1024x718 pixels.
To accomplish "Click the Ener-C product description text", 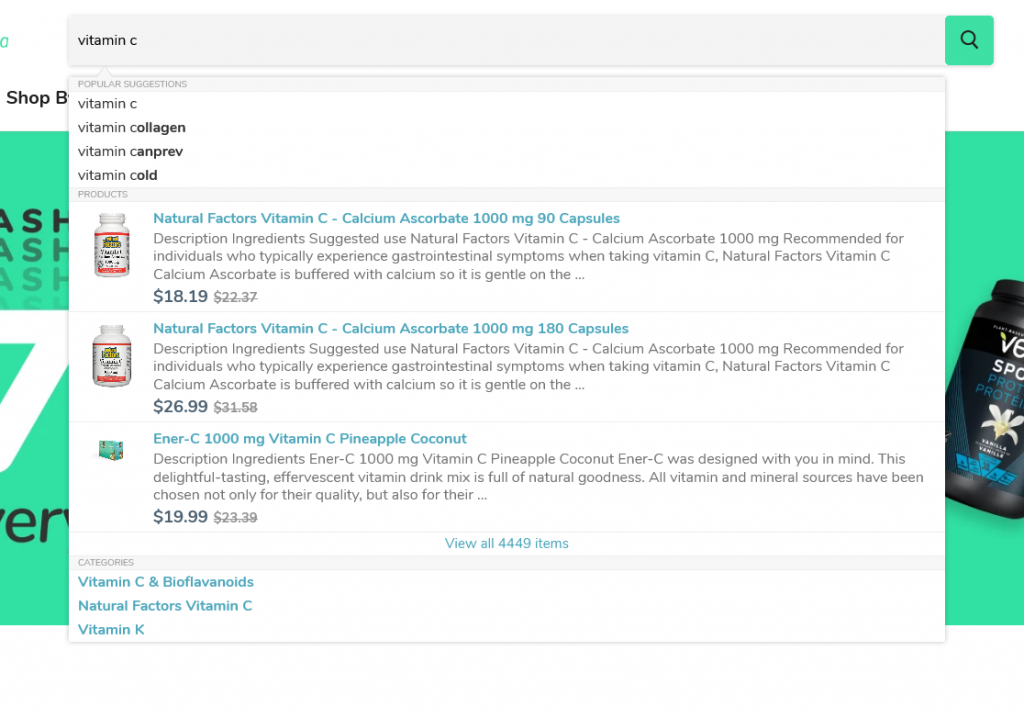I will (538, 477).
